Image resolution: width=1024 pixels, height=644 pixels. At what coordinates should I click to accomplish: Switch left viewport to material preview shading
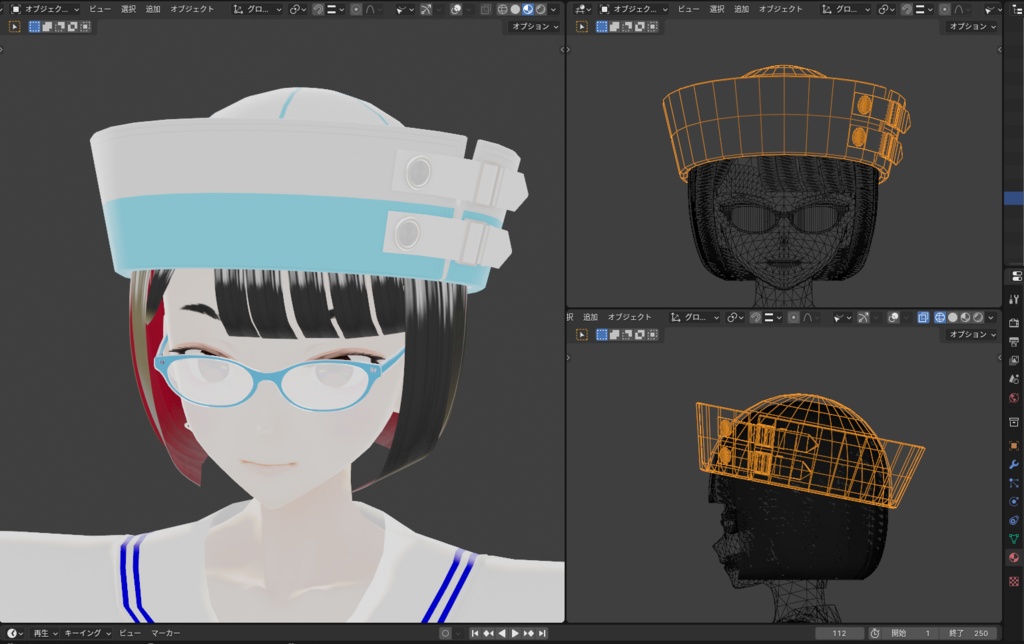[528, 9]
